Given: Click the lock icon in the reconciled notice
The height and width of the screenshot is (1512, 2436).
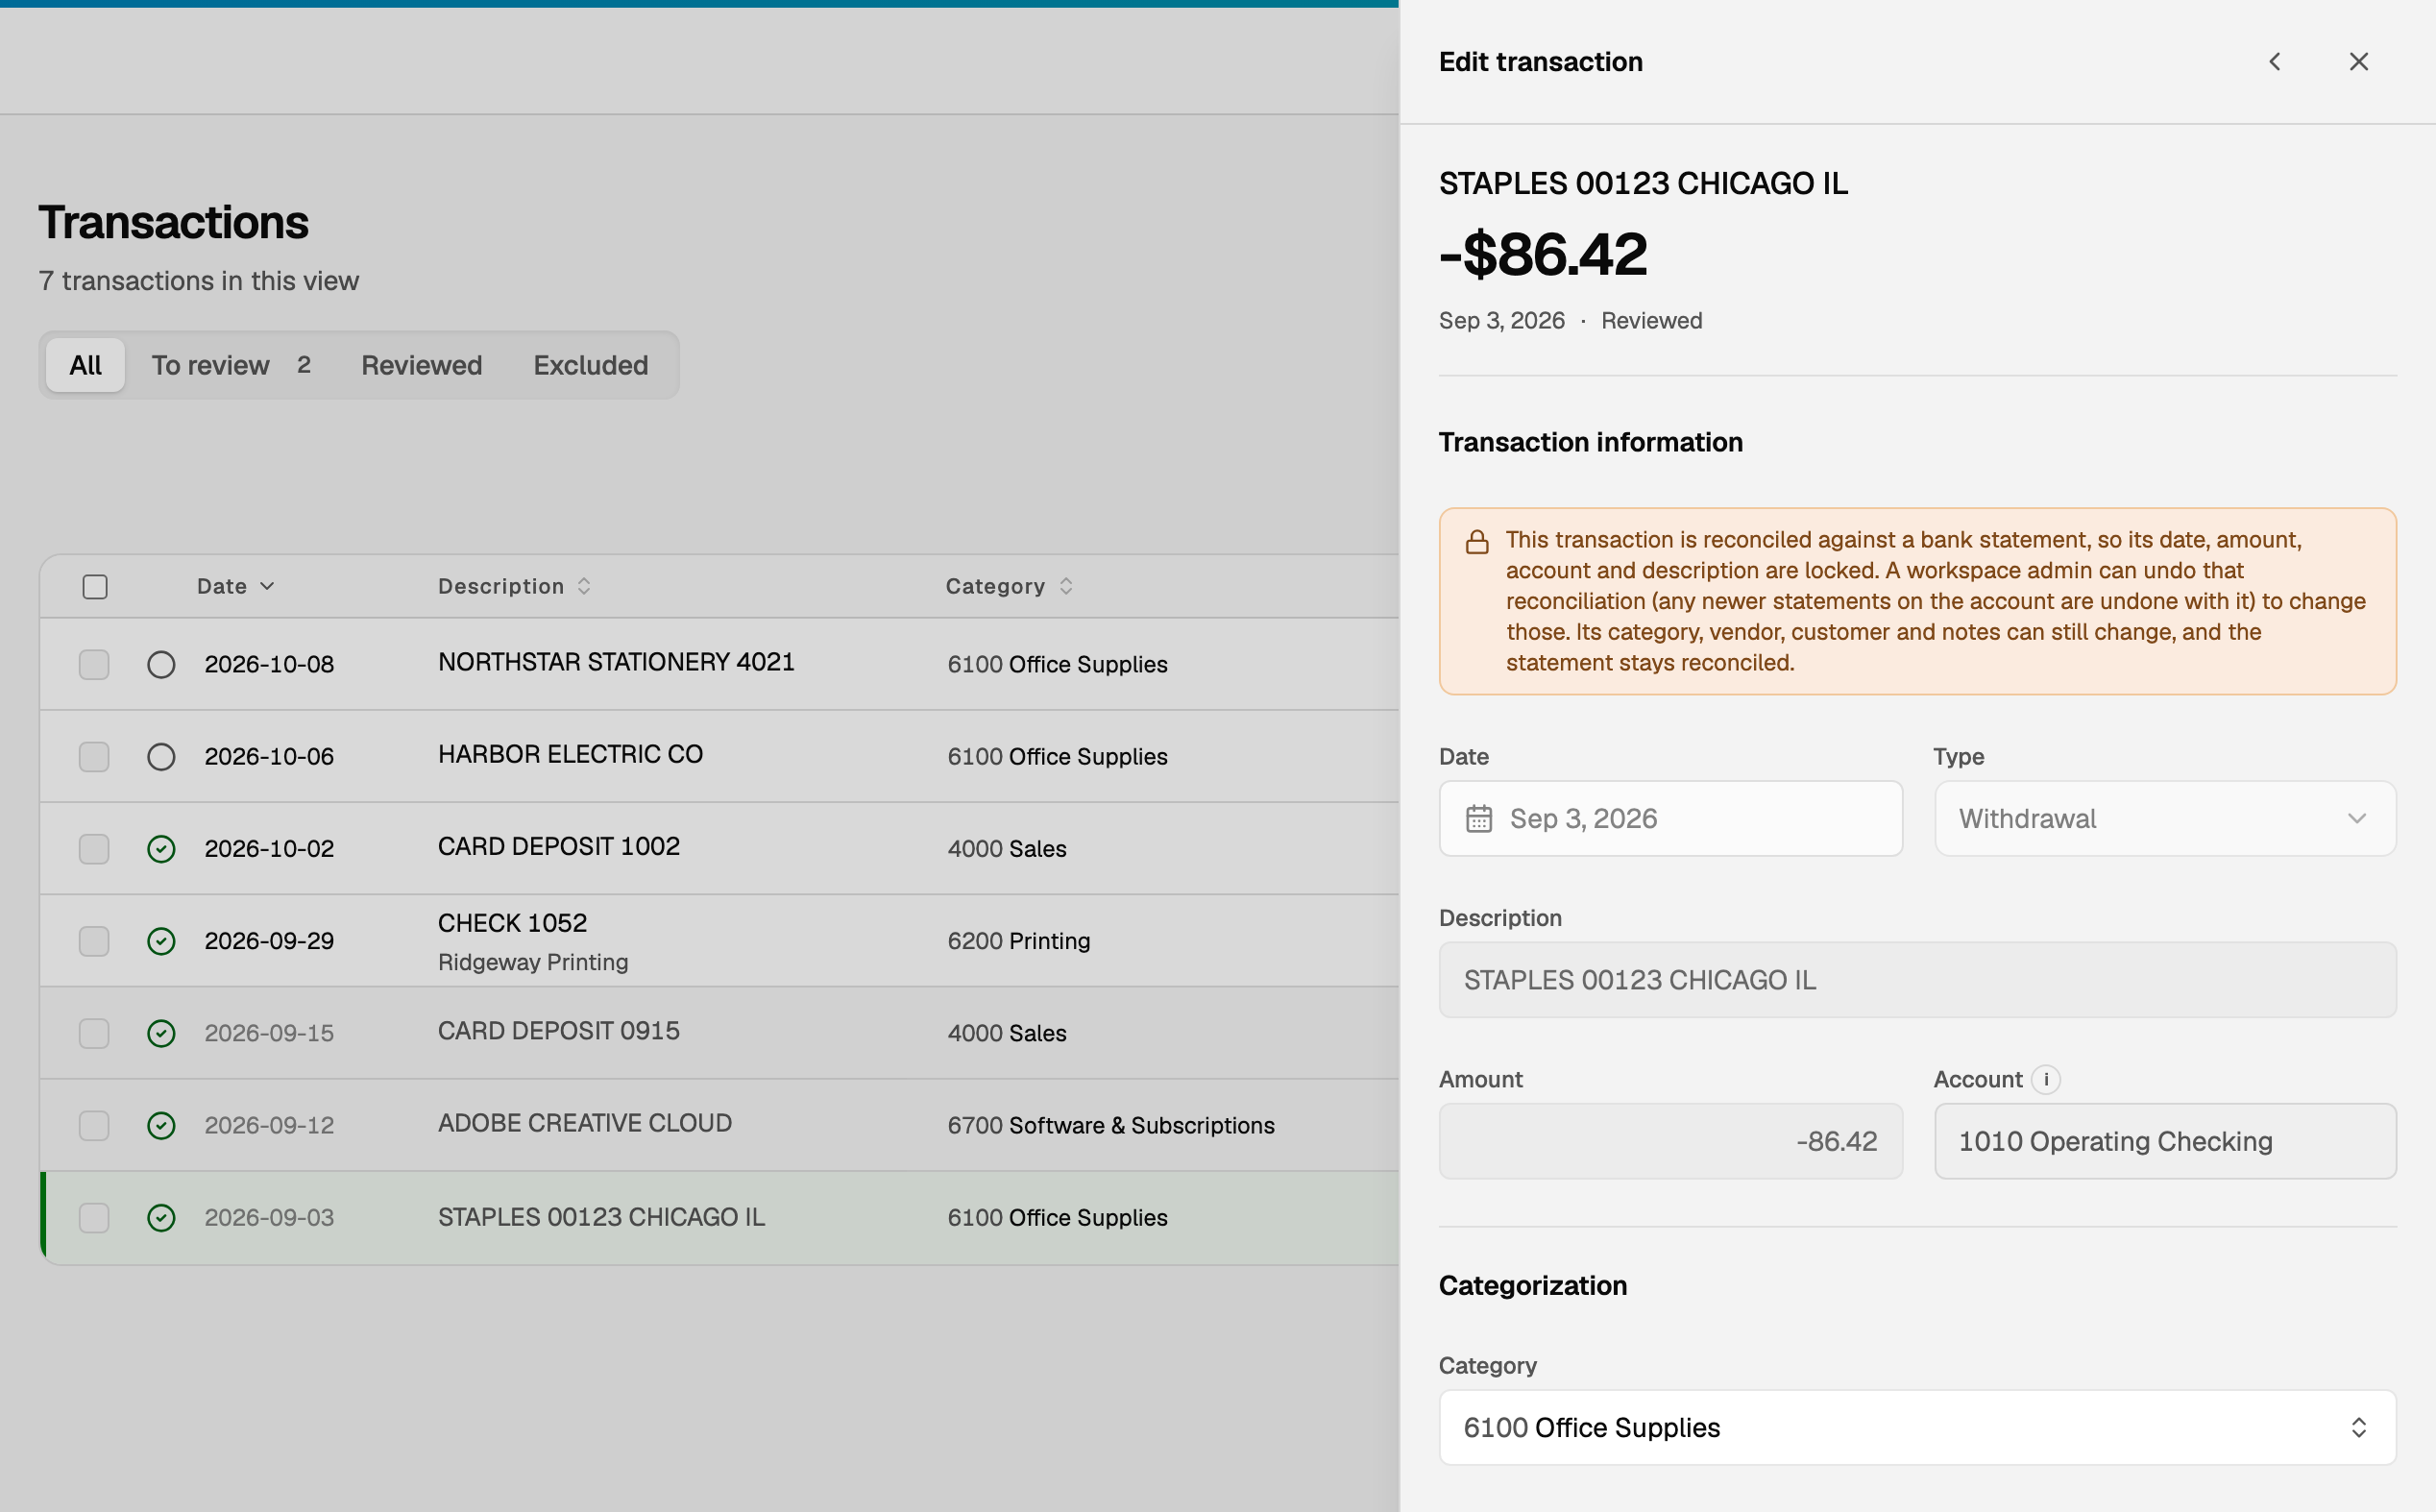Looking at the screenshot, I should click(x=1477, y=542).
